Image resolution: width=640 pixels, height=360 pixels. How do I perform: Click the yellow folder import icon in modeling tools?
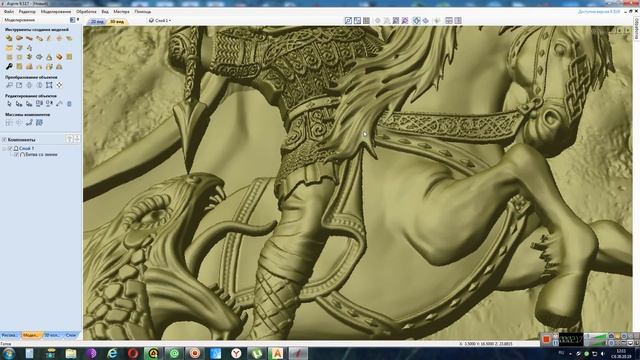pyautogui.click(x=9, y=48)
